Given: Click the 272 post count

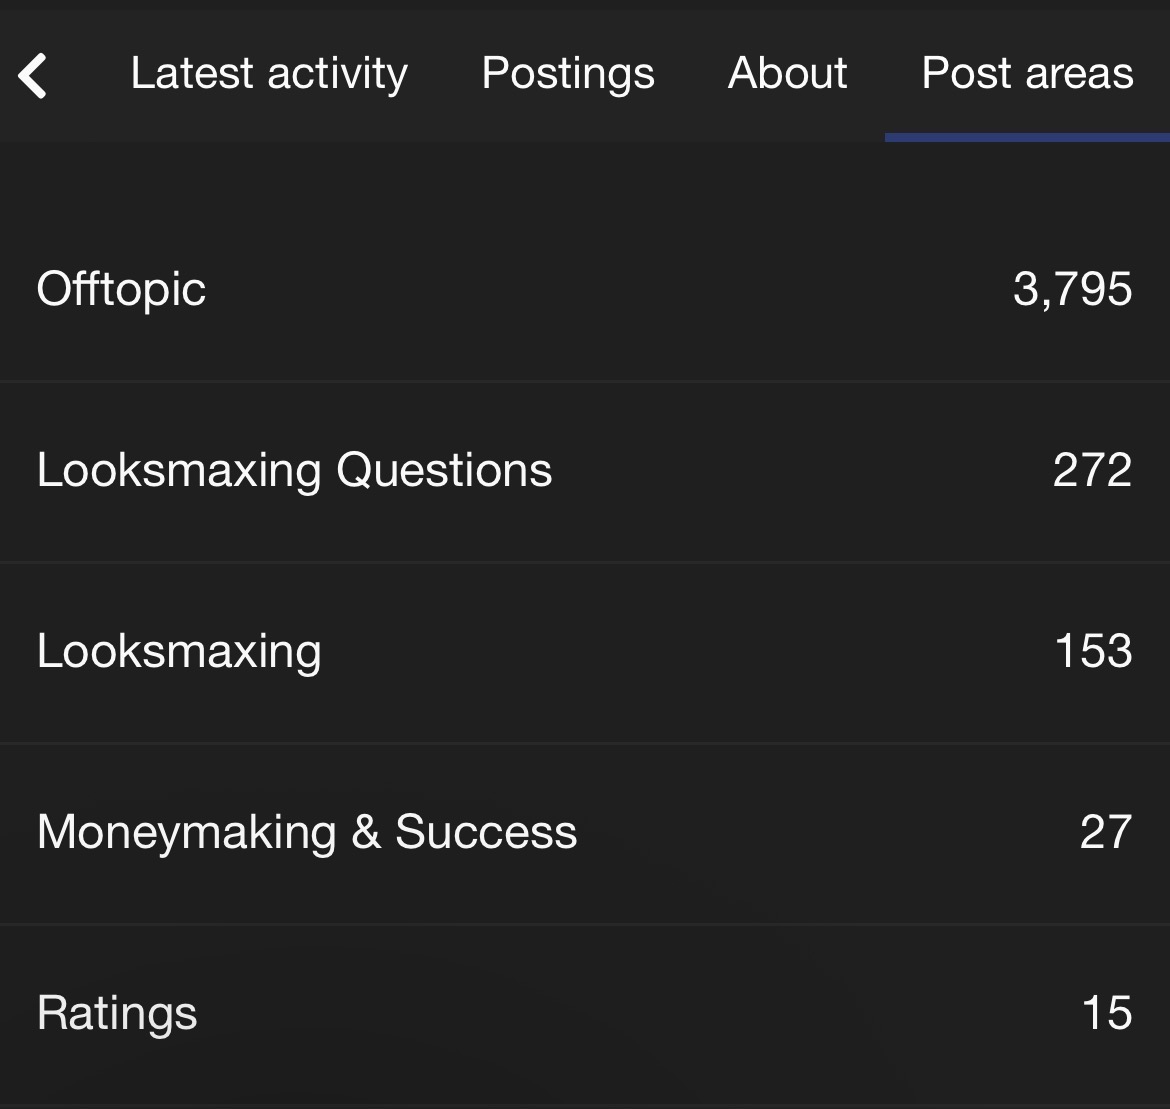Looking at the screenshot, I should pos(1092,470).
